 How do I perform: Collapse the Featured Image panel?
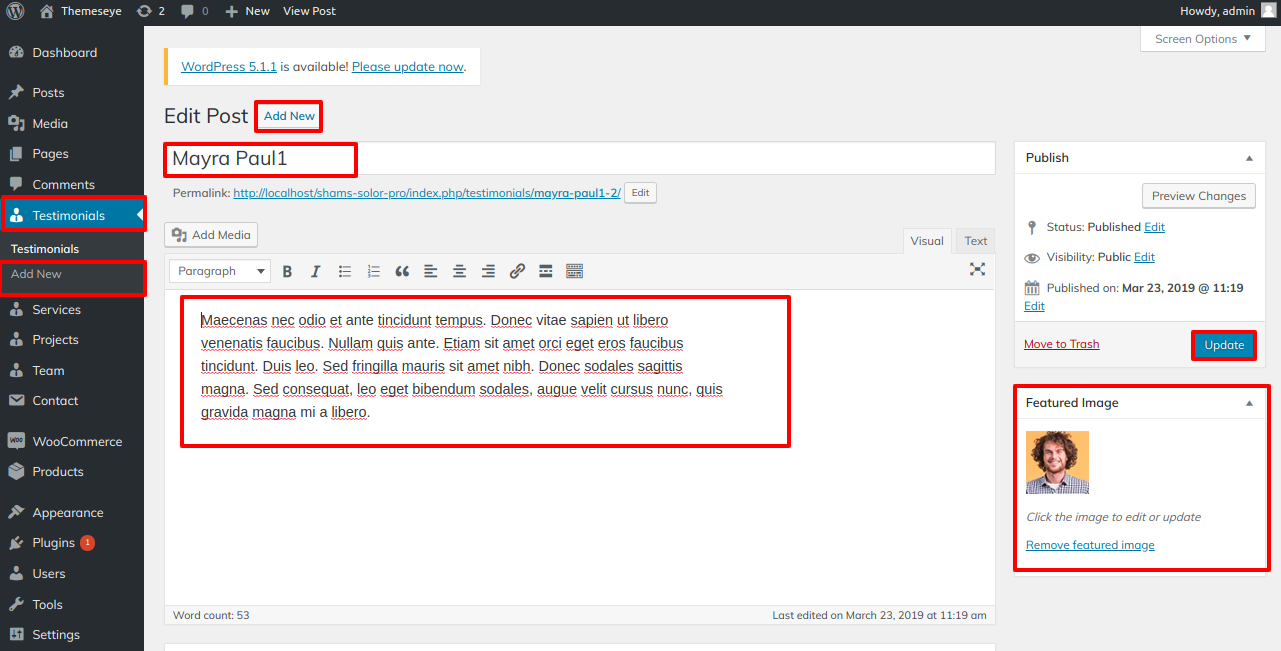tap(1249, 403)
